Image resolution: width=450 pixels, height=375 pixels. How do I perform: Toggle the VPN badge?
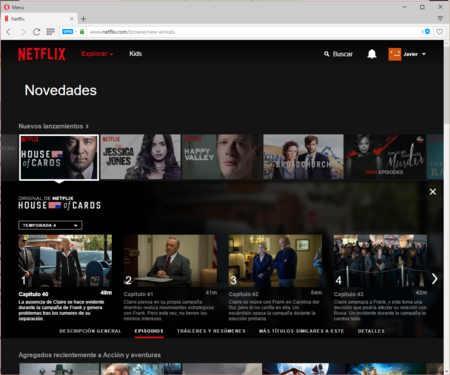click(68, 32)
